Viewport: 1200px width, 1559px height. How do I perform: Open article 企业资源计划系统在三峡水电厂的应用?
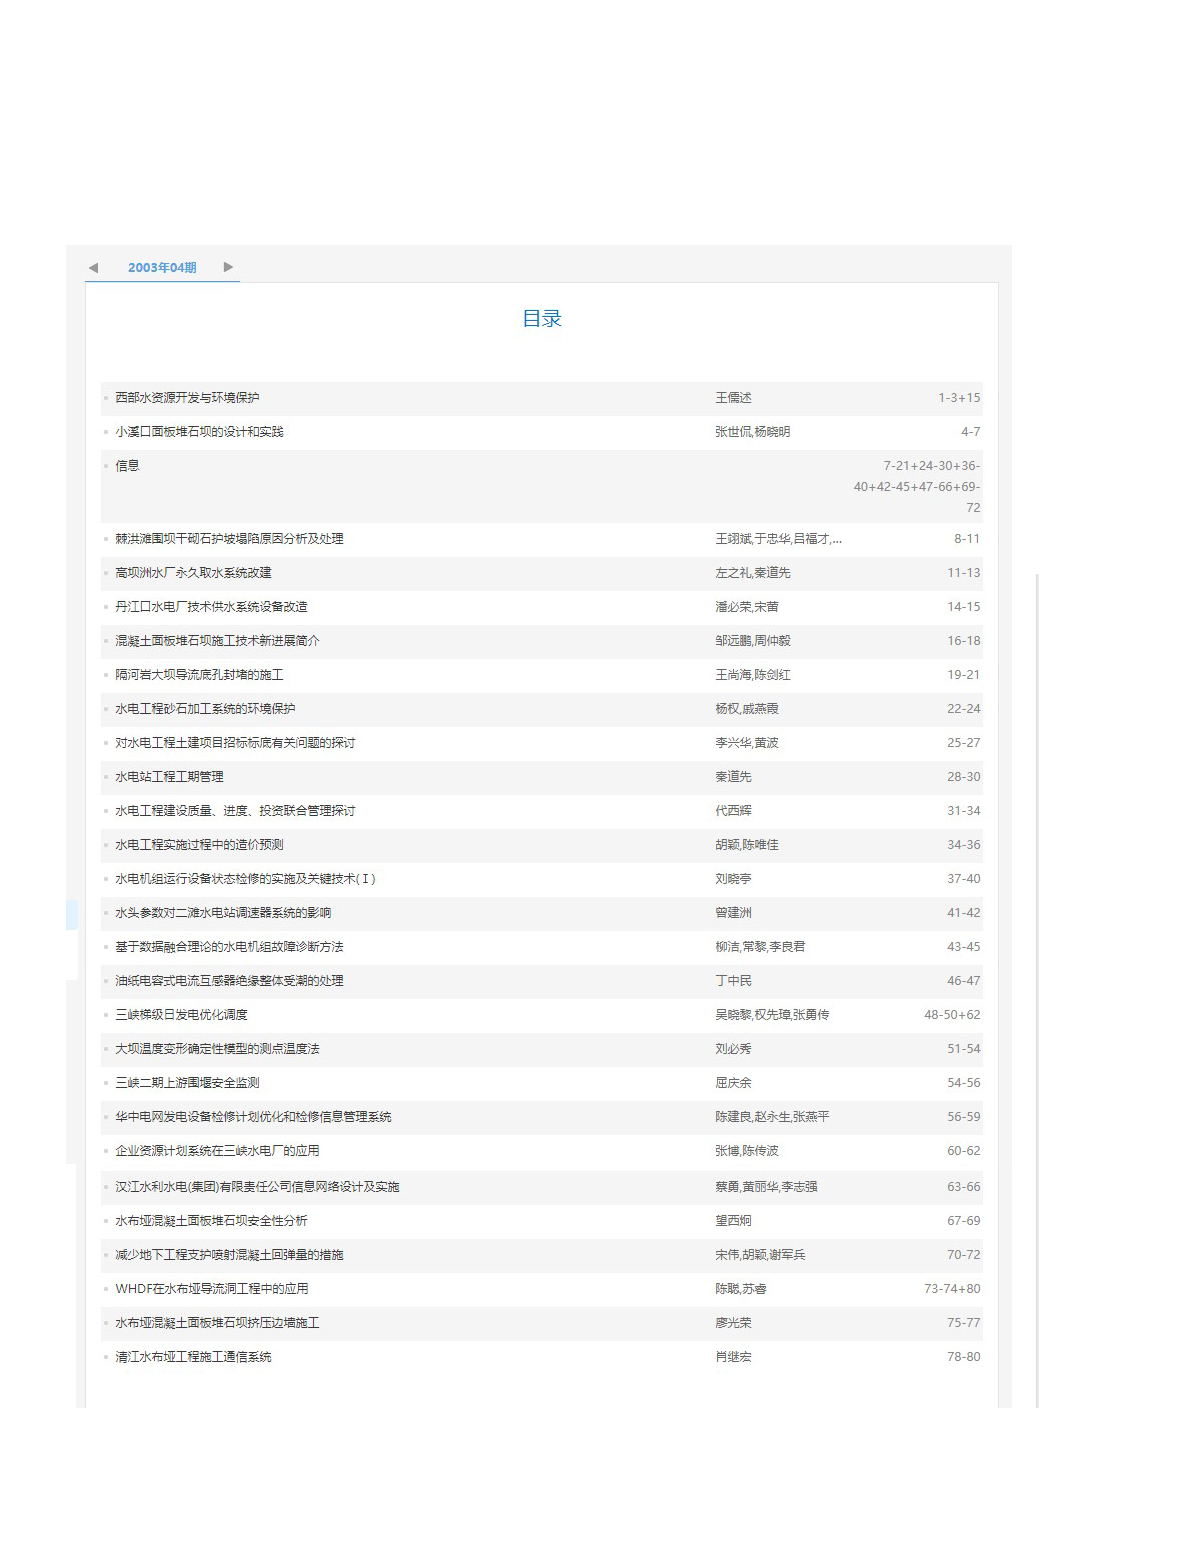(x=217, y=1151)
